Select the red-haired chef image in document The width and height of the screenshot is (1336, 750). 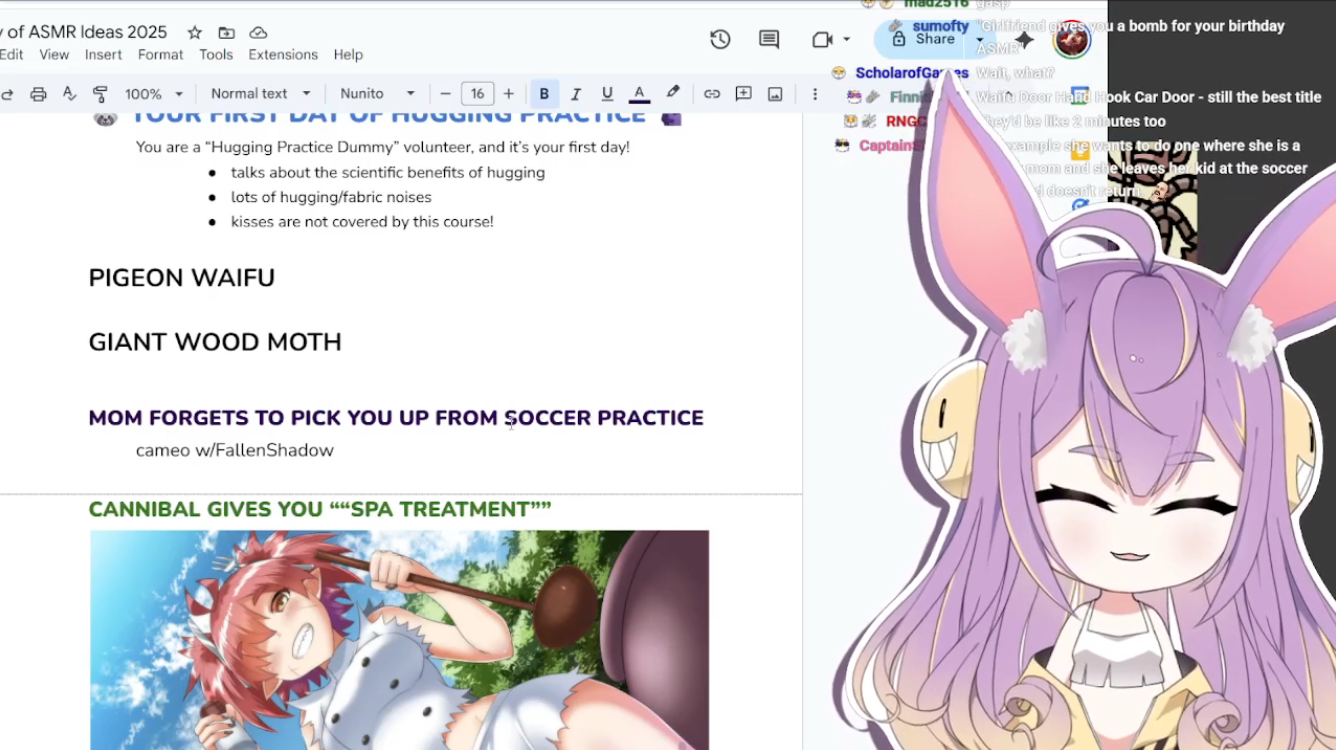[399, 640]
